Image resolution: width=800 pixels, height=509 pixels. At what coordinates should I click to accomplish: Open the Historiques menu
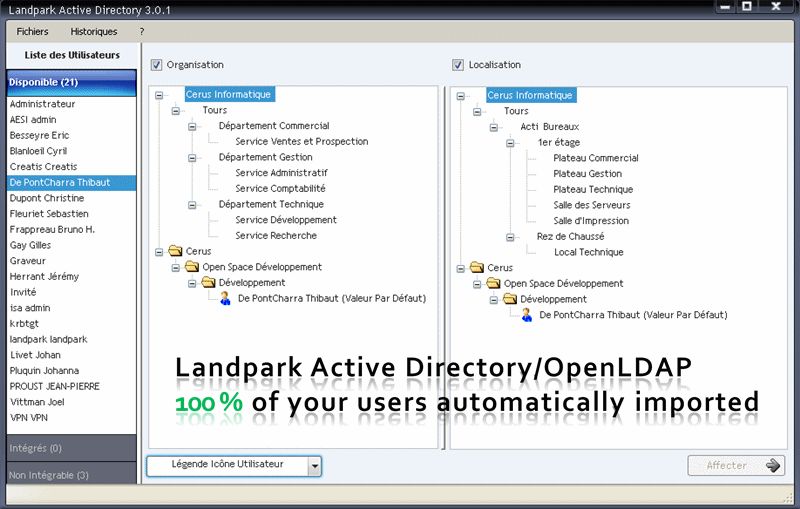(94, 32)
